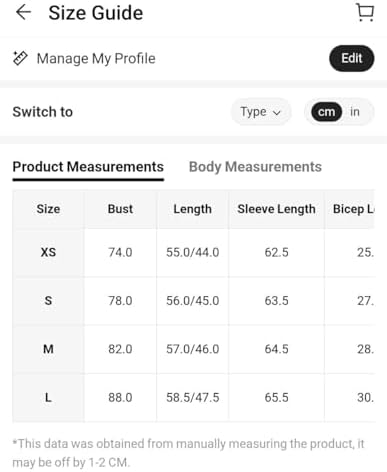Open the Manage My Profile link
Image resolution: width=387 pixels, height=472 pixels.
pyautogui.click(x=96, y=59)
